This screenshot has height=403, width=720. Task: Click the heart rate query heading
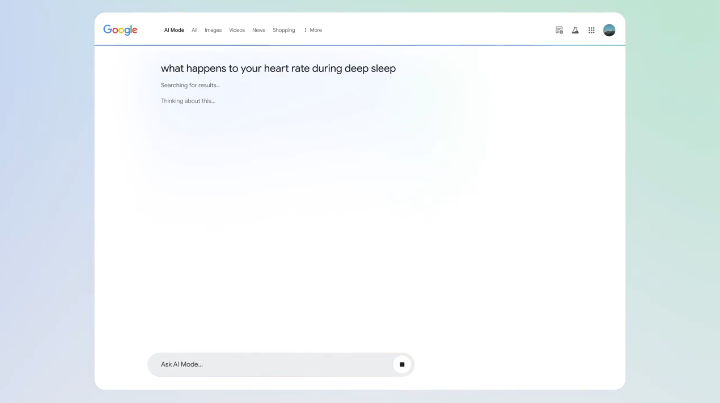pyautogui.click(x=278, y=68)
